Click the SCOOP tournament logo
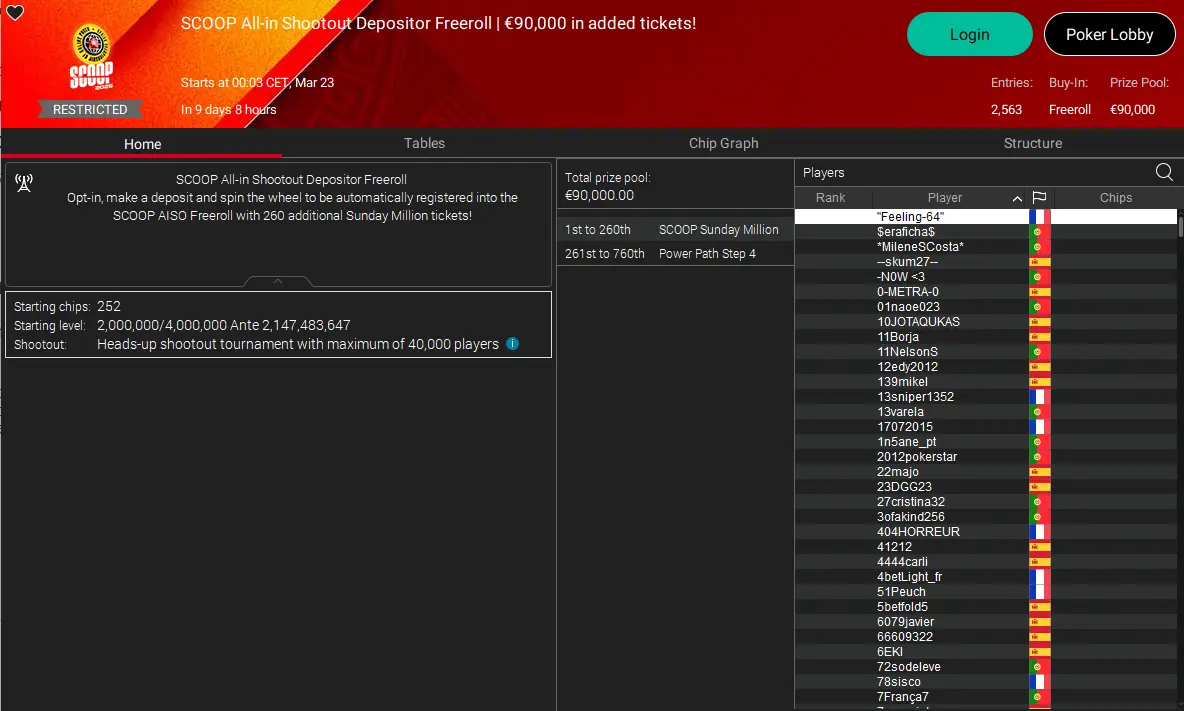The image size is (1184, 711). [91, 57]
